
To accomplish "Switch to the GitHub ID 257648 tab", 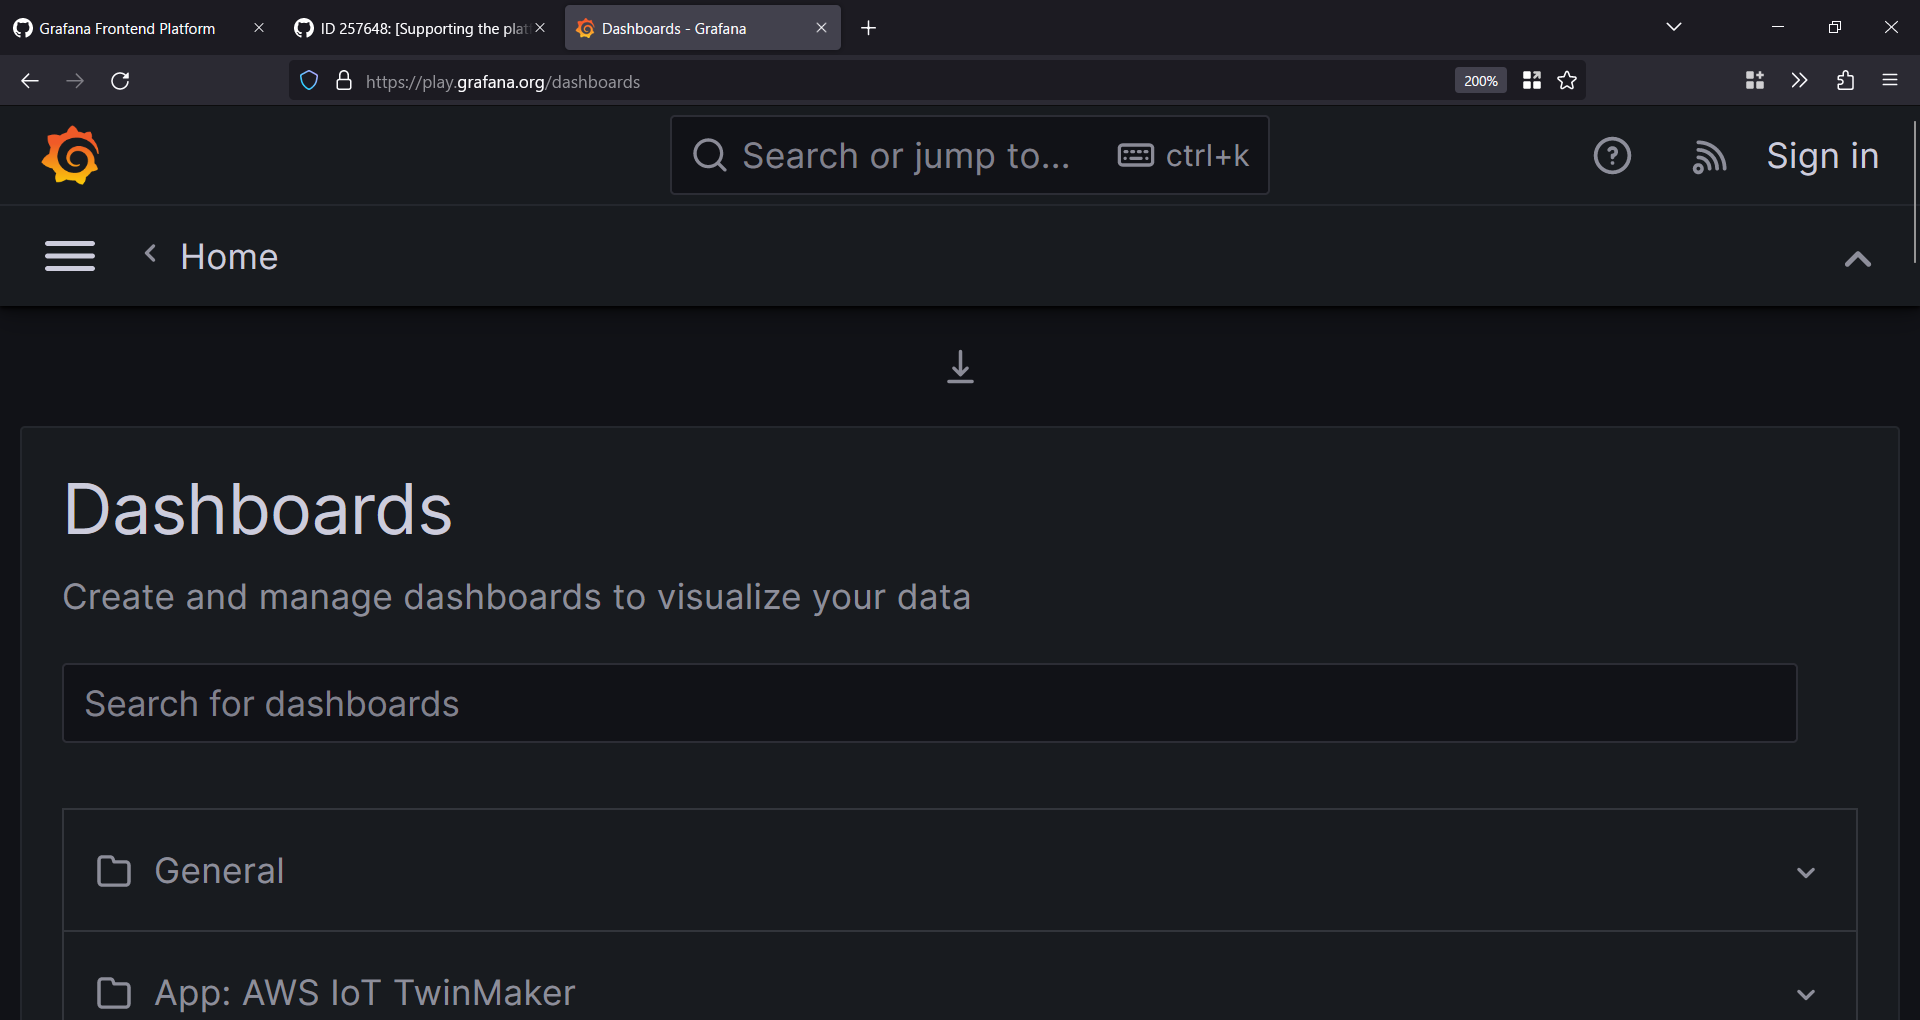I will point(410,27).
